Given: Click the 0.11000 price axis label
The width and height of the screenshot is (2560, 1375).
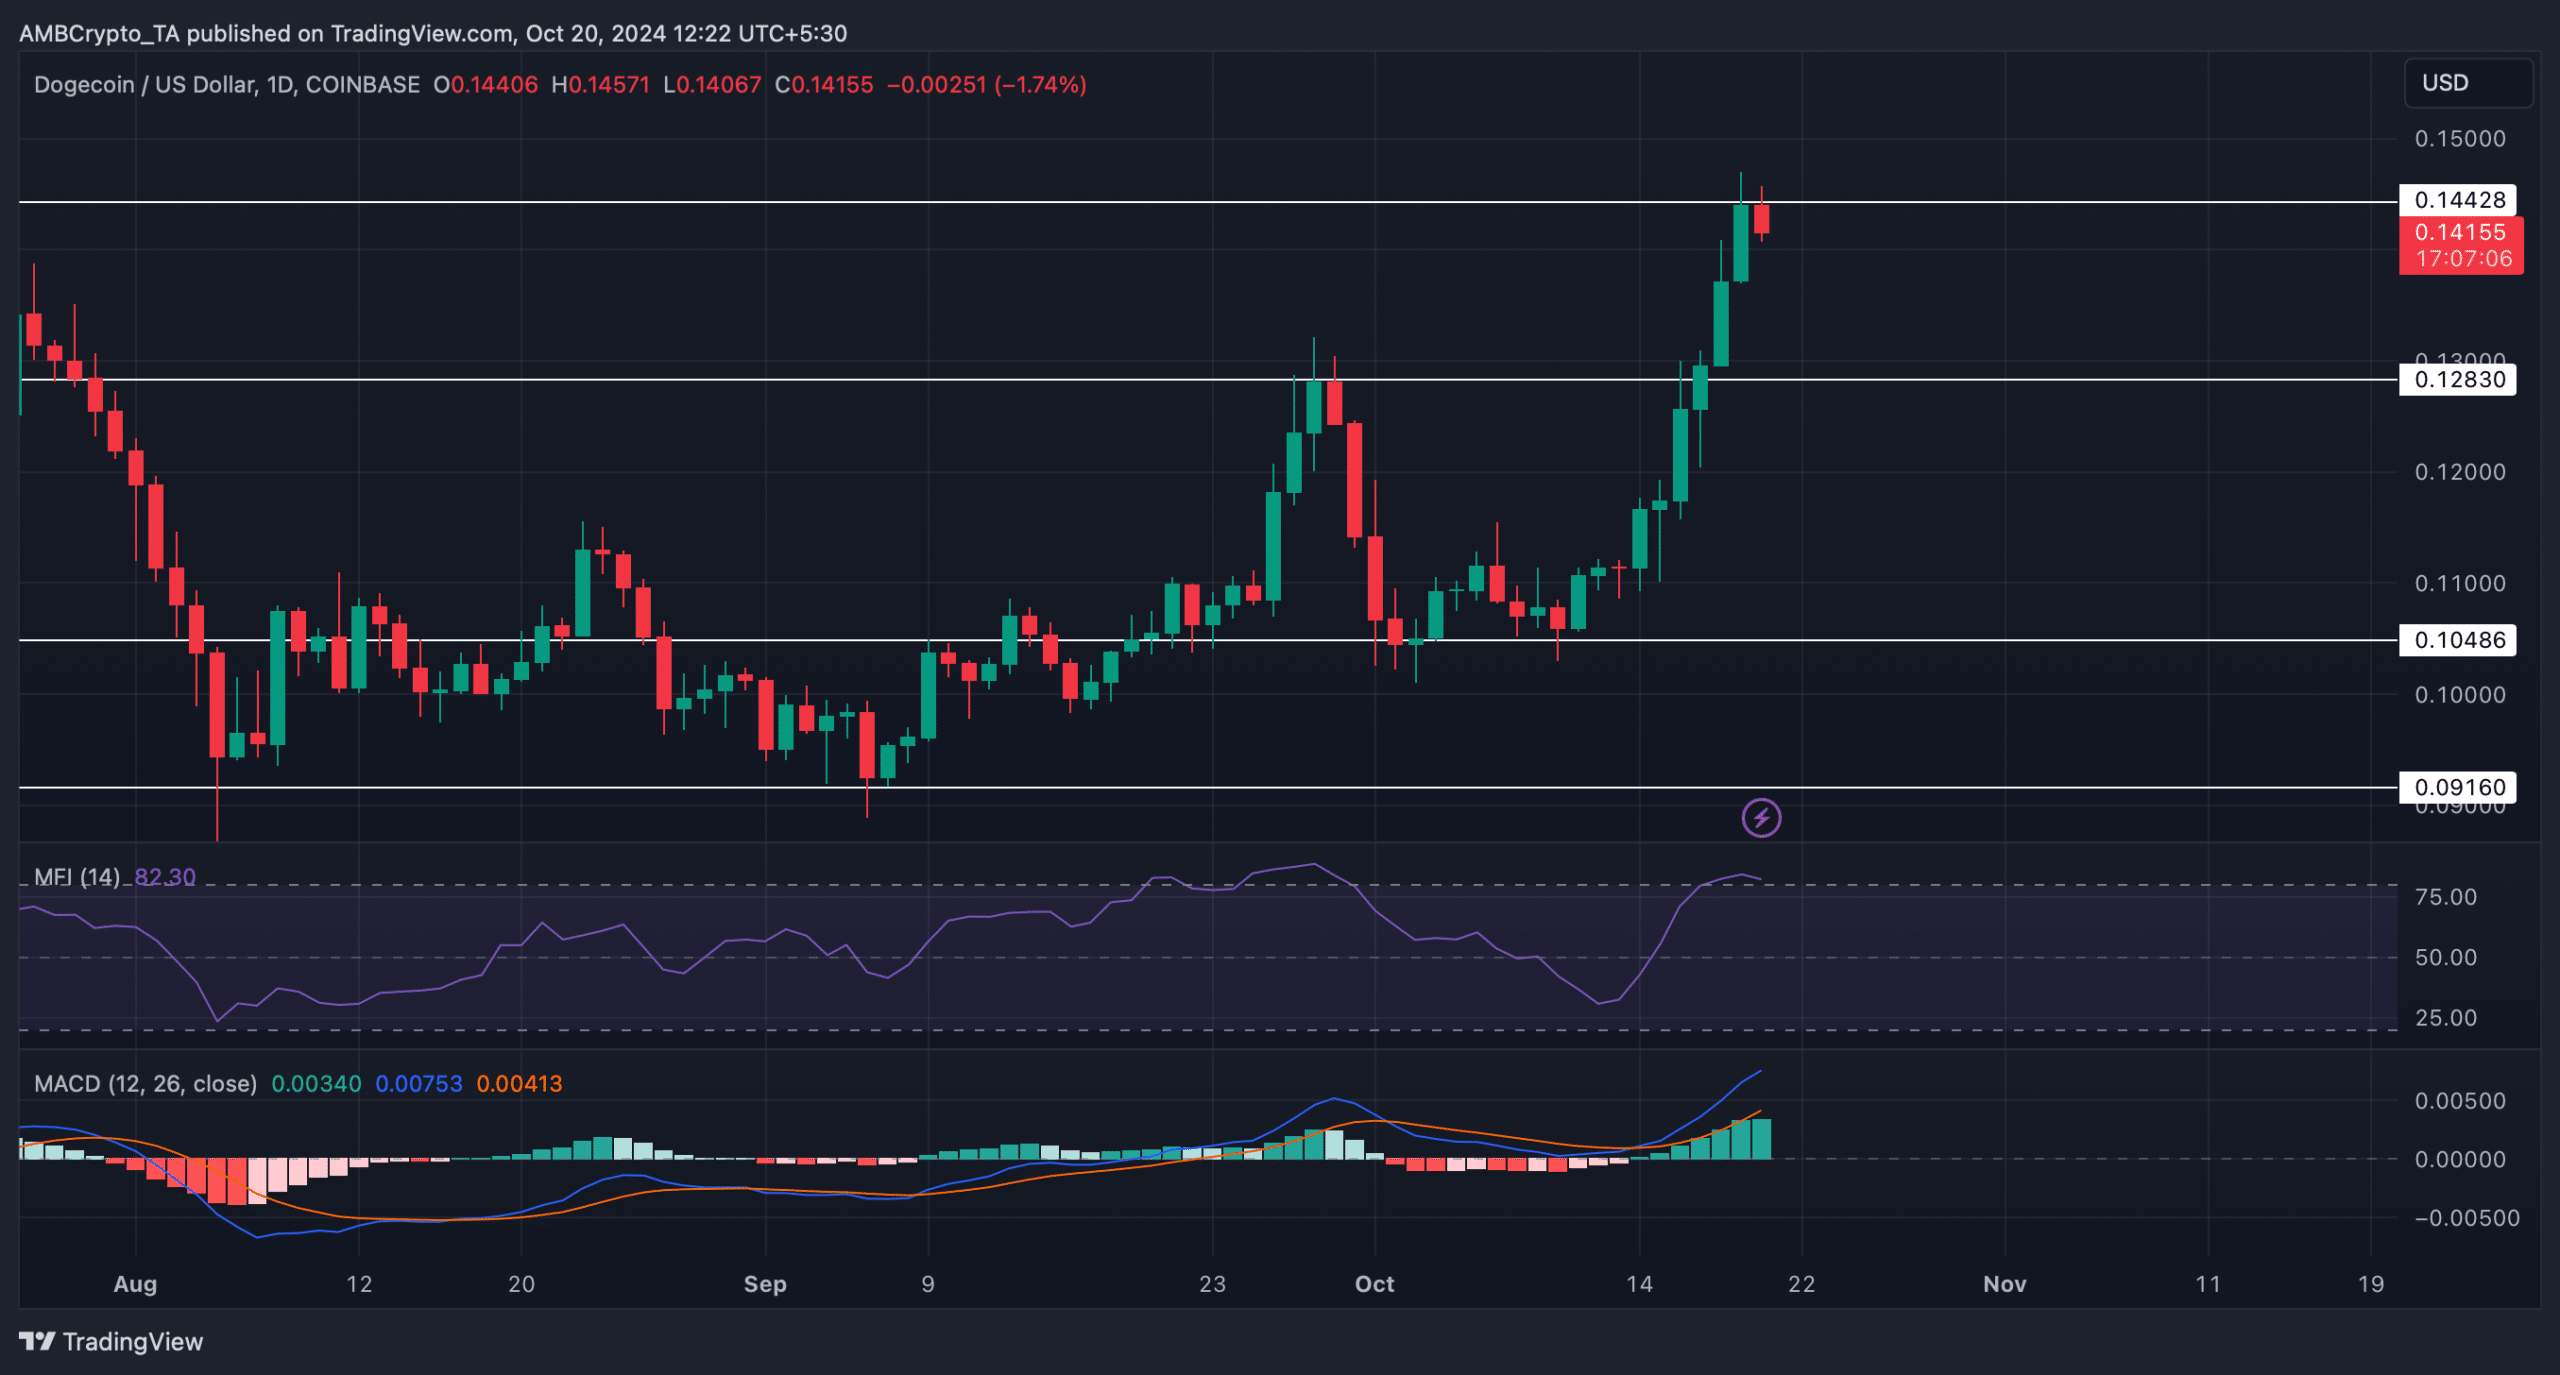Looking at the screenshot, I should click(2460, 583).
